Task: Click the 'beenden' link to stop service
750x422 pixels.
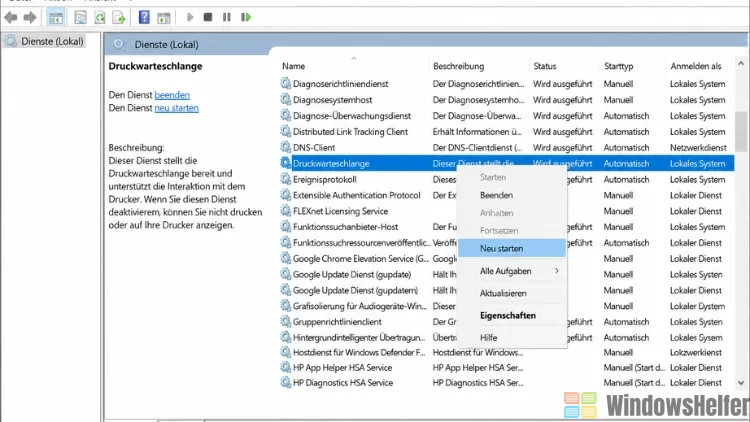Action: click(x=172, y=95)
